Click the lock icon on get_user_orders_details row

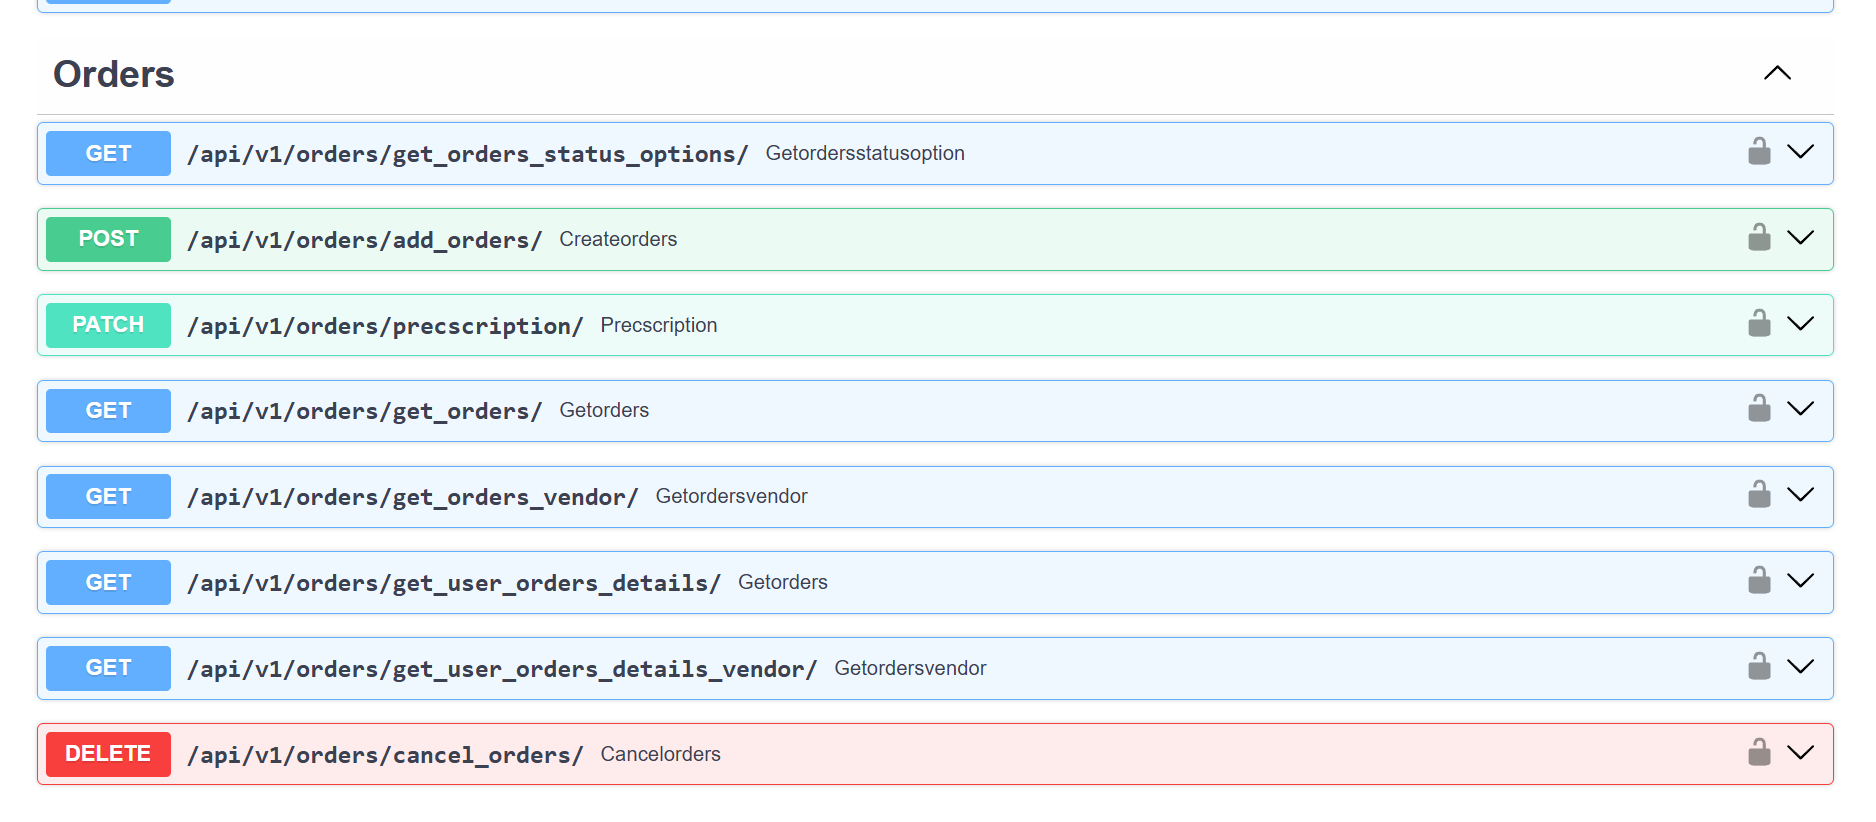[x=1758, y=581]
